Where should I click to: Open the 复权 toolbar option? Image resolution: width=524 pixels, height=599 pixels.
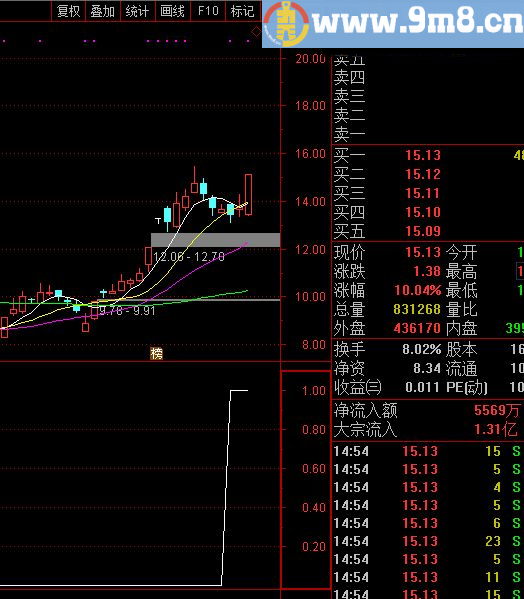pos(68,11)
